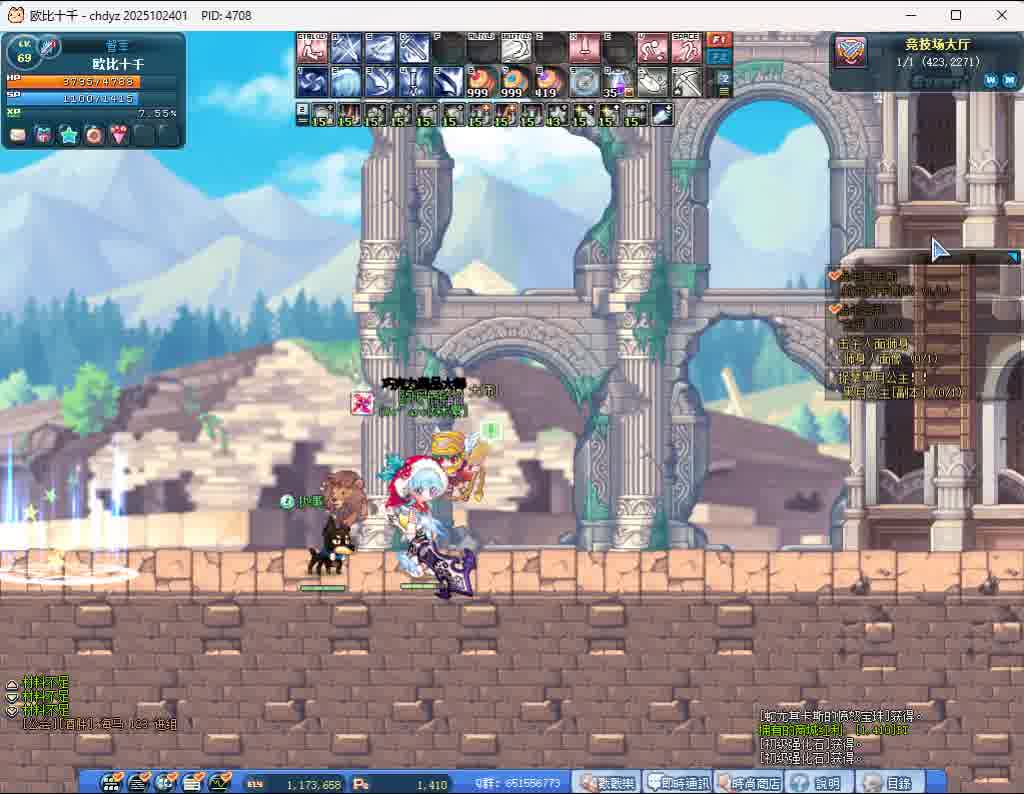
Task: Click the teal star icon in status panel
Action: pos(68,134)
